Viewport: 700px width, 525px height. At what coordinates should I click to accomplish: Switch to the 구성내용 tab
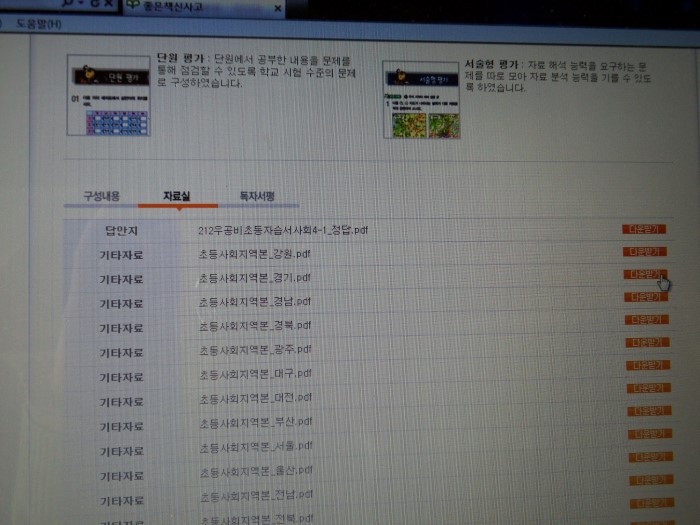point(100,196)
